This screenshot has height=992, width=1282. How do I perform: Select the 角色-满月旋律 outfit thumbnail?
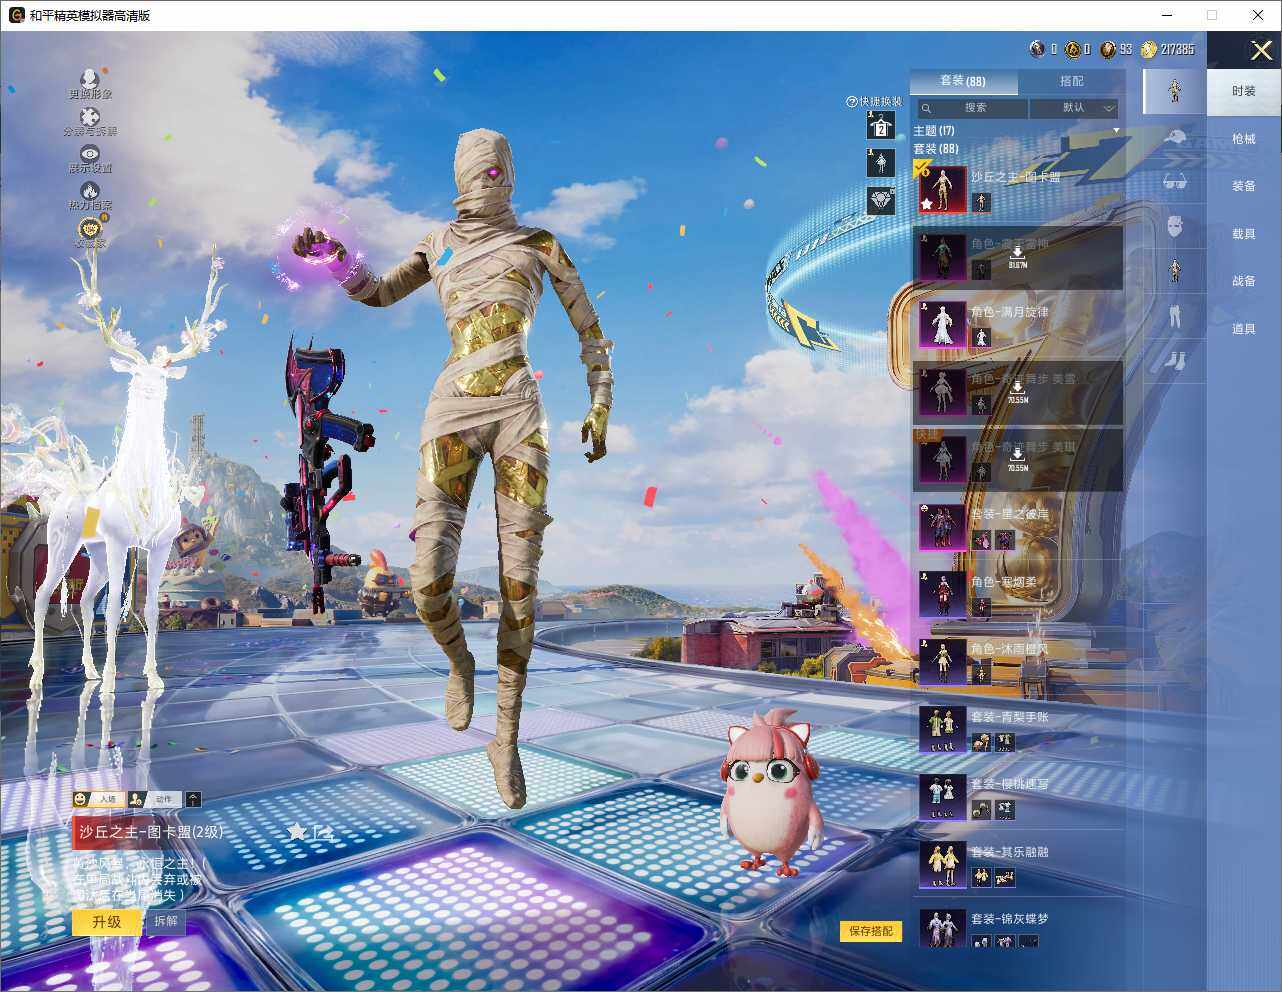click(943, 325)
